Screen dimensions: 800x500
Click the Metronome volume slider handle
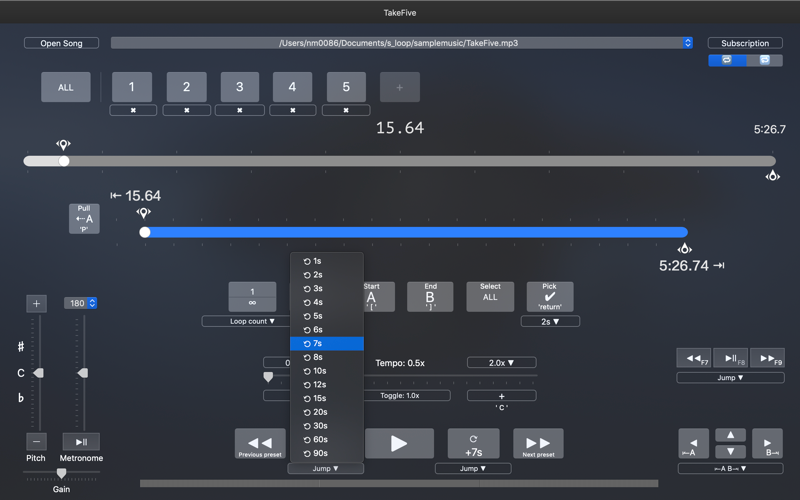pyautogui.click(x=83, y=373)
